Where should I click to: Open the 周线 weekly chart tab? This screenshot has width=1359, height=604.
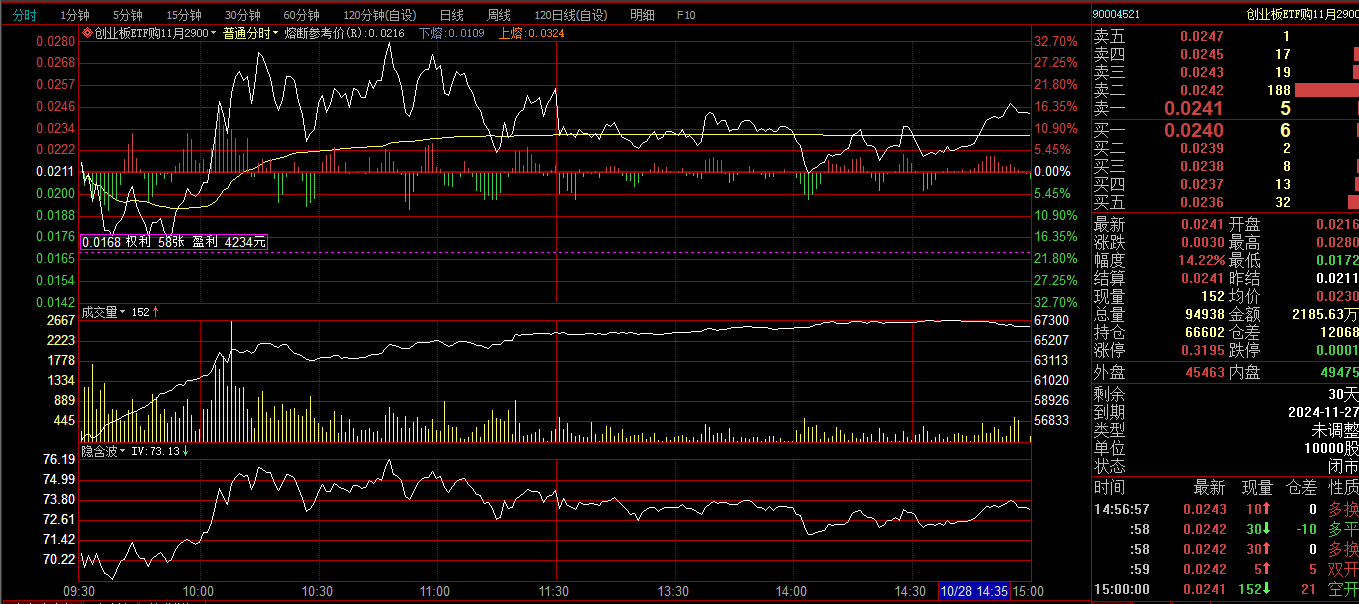tap(498, 15)
